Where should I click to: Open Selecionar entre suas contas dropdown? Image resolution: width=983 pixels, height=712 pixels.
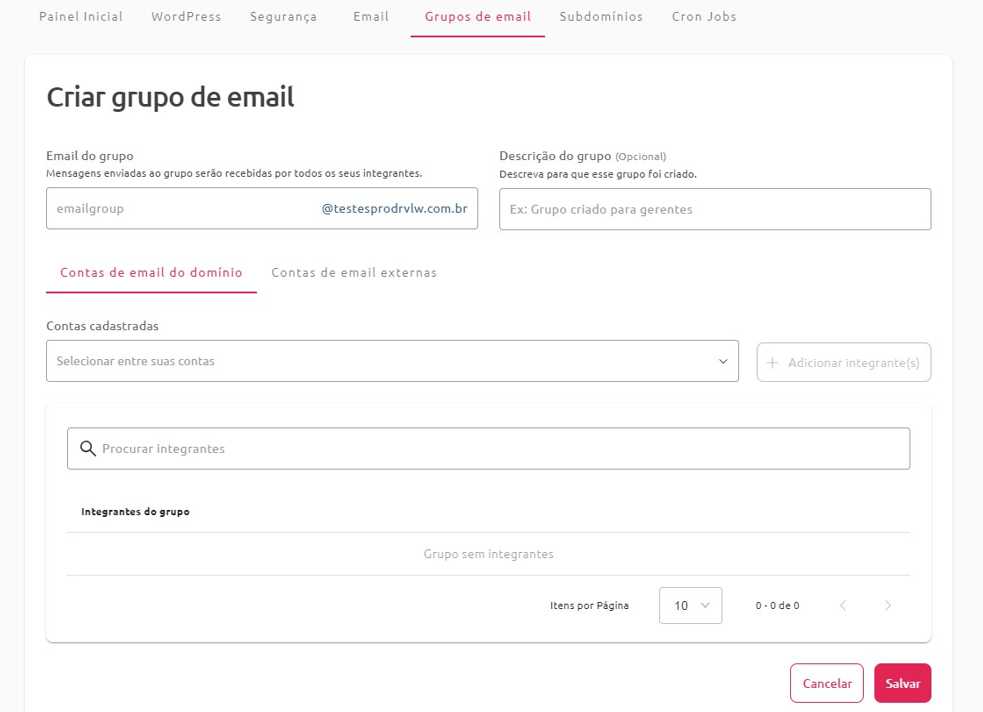(x=392, y=361)
